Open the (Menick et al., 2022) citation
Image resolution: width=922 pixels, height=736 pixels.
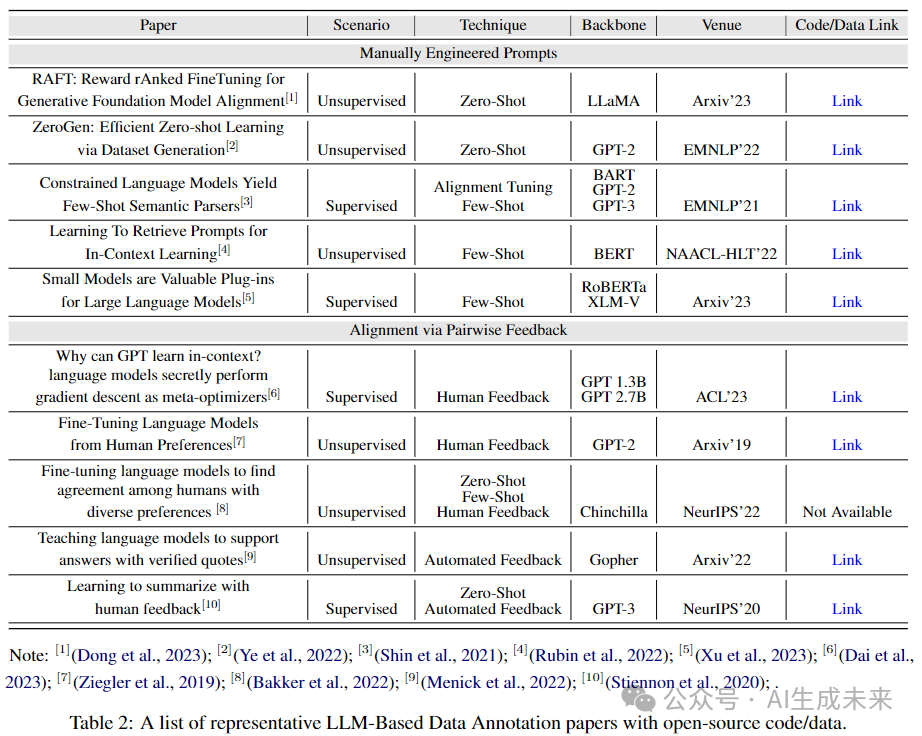498,682
